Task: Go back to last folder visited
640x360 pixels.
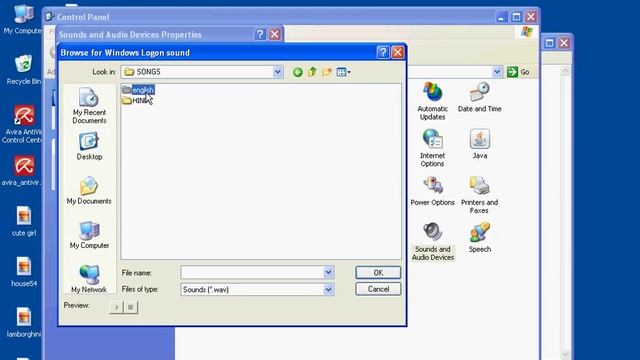Action: [298, 72]
